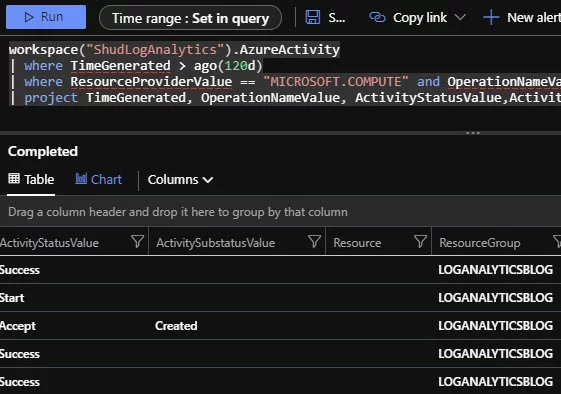Filter the ActivityStatusValue column
Image resolution: width=561 pixels, height=394 pixels.
click(x=137, y=242)
